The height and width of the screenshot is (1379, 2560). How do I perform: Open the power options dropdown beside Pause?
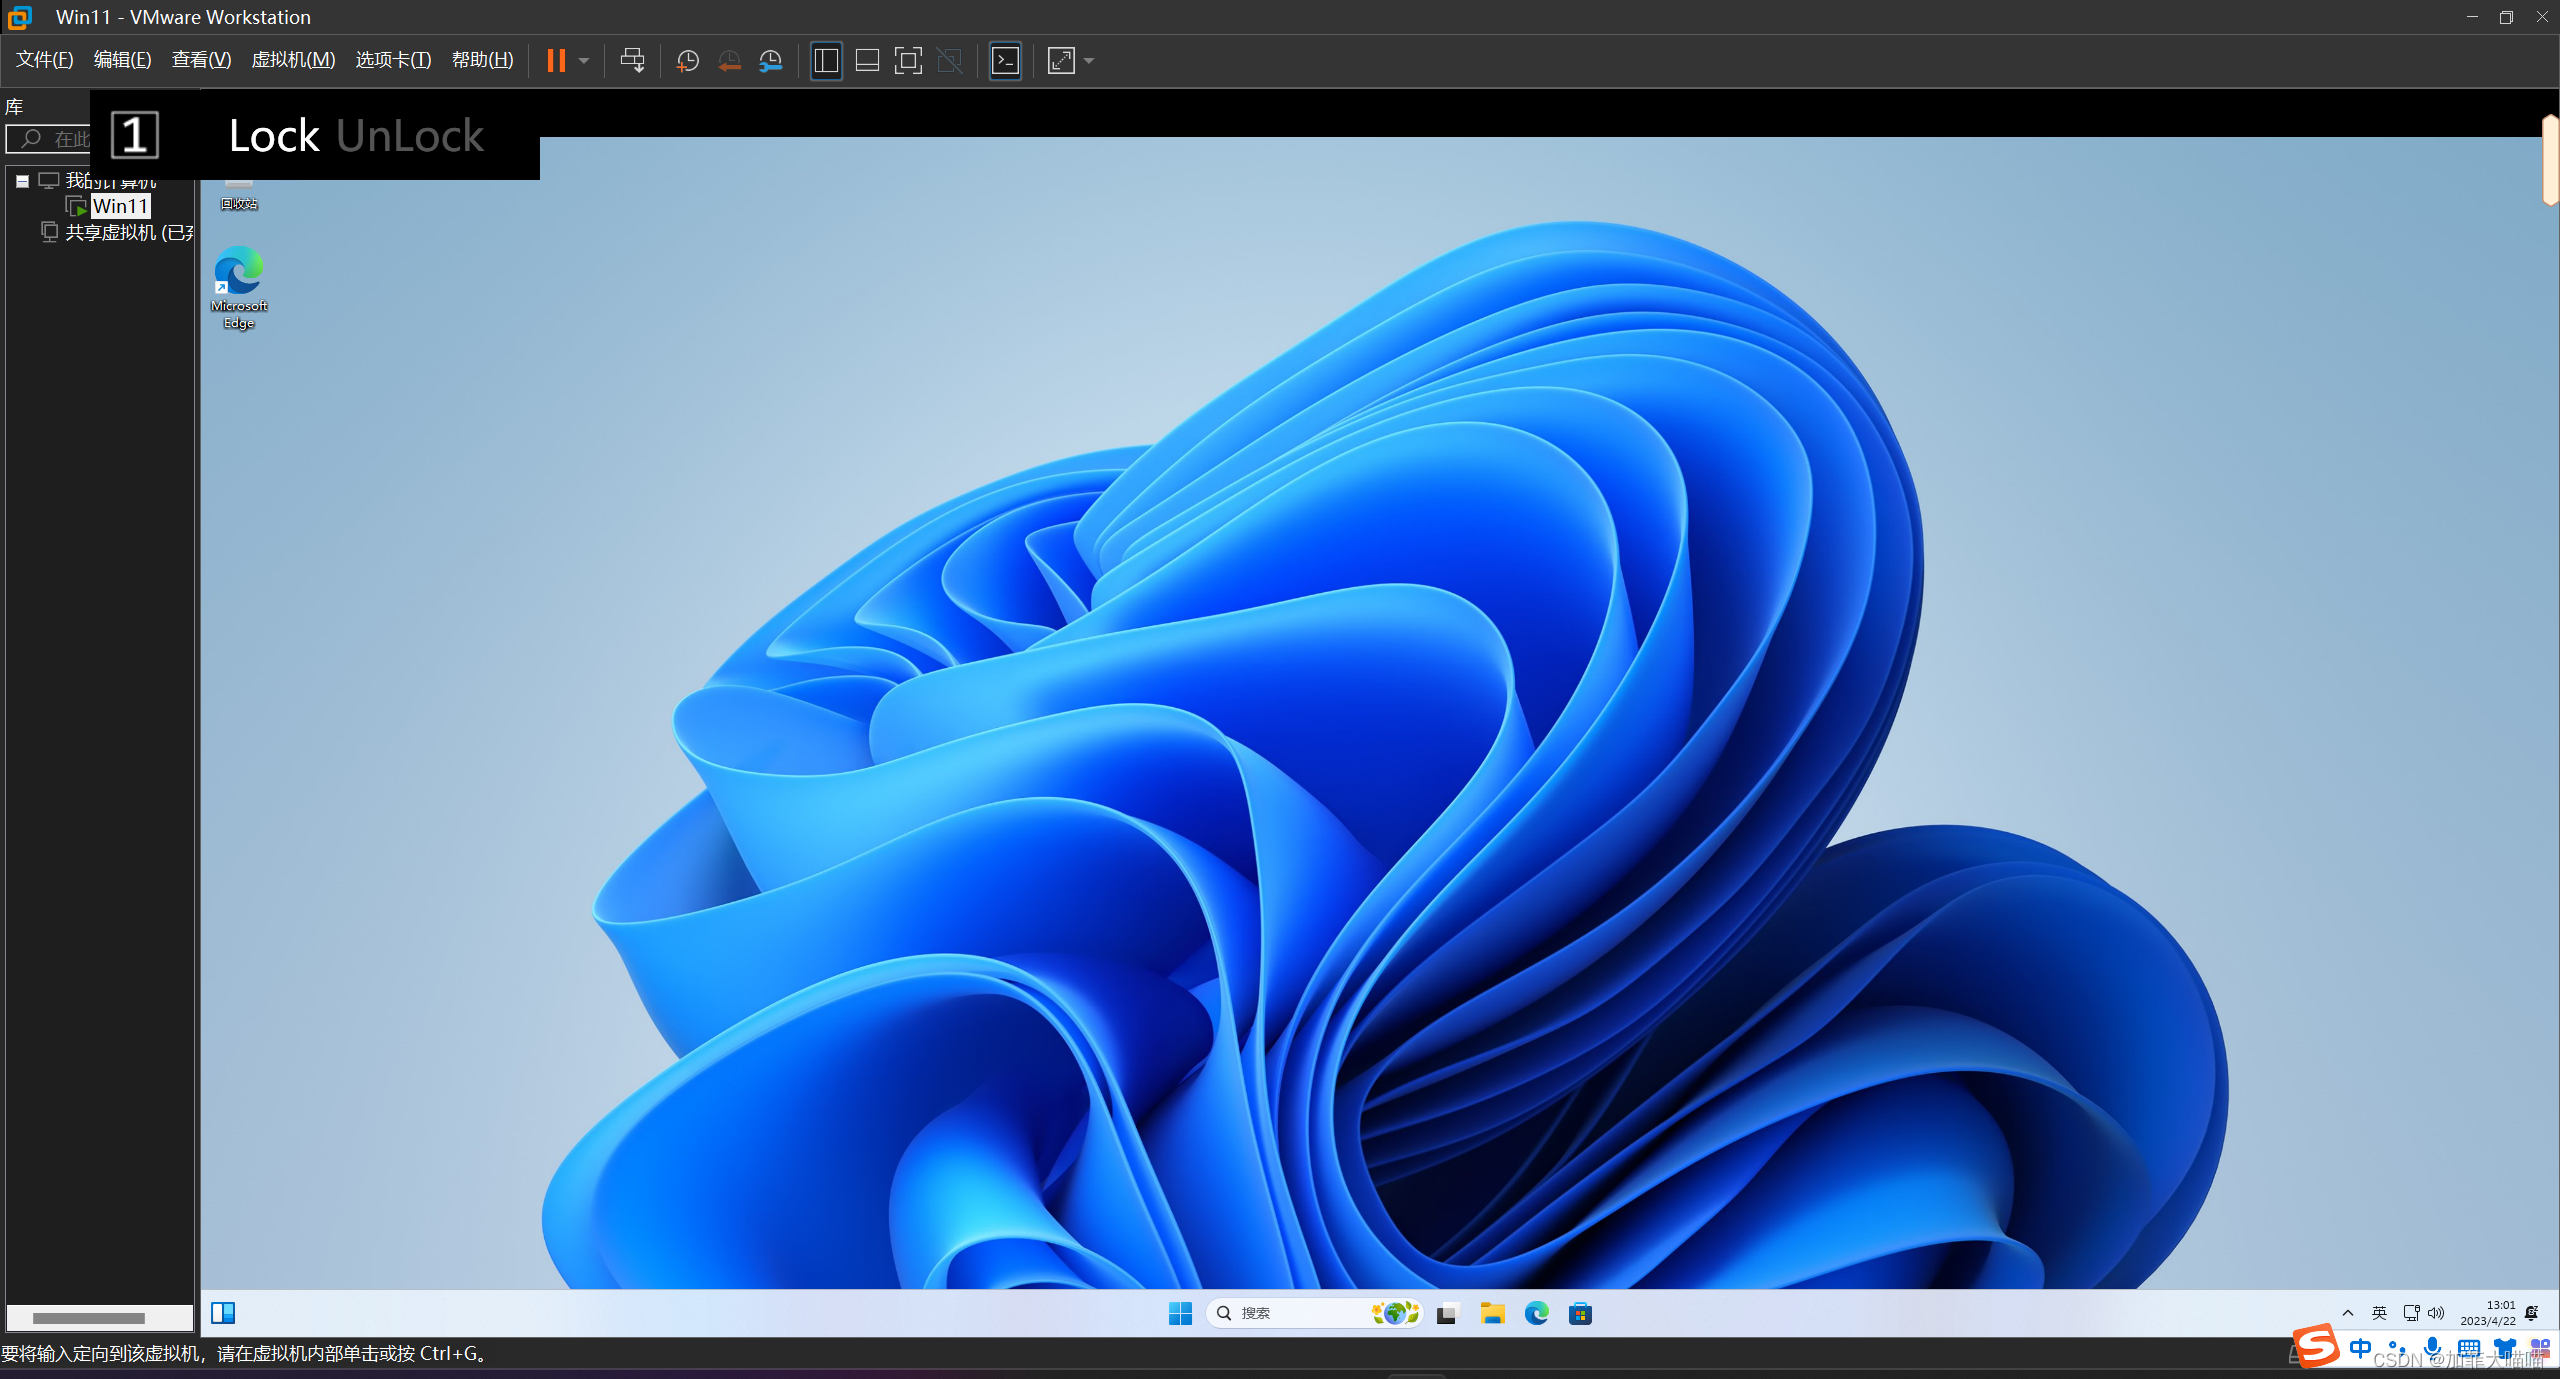coord(584,61)
